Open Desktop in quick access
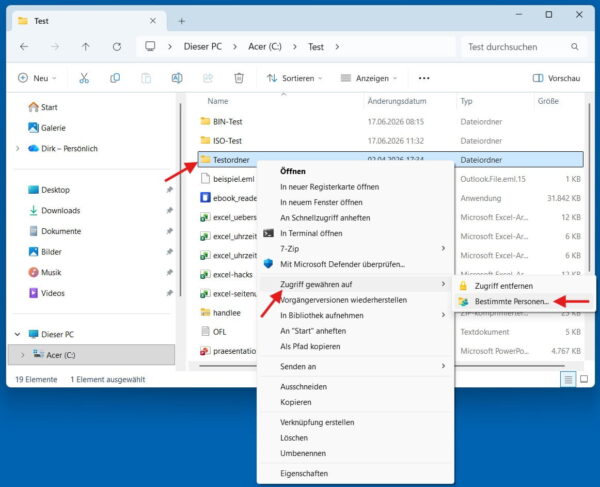Viewport: 600px width, 487px height. [x=49, y=190]
